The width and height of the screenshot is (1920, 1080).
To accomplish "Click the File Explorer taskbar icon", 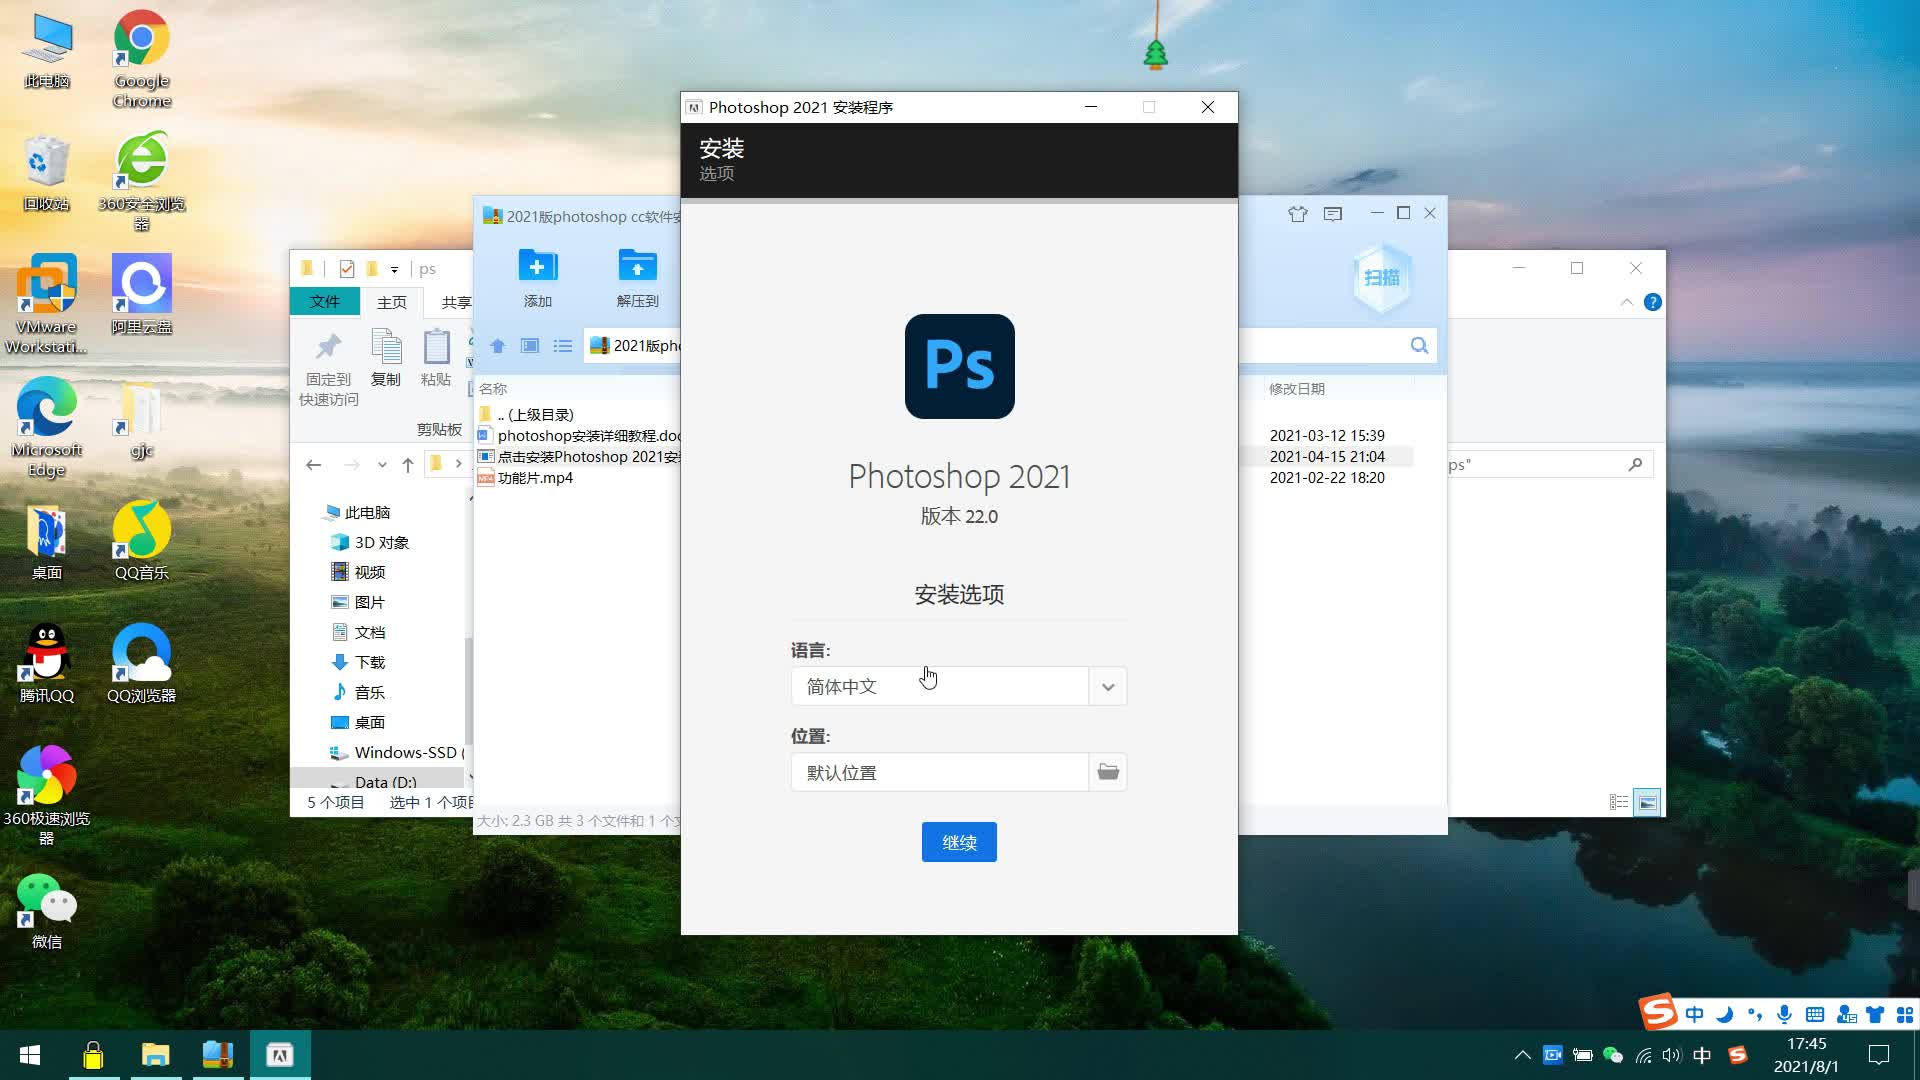I will pyautogui.click(x=155, y=1055).
